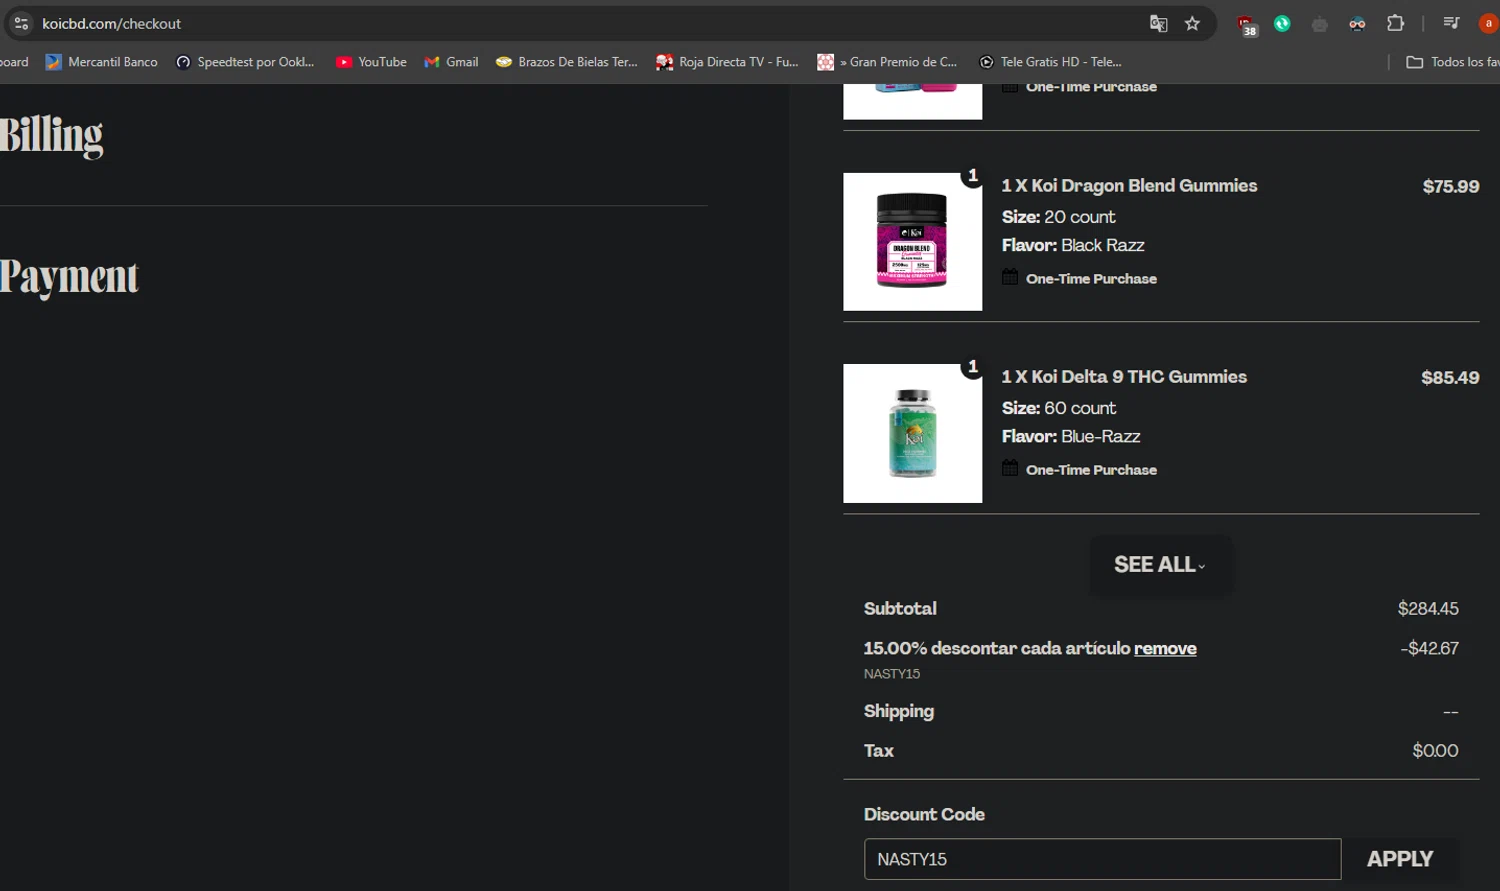The image size is (1500, 891).
Task: Bookmark this page with the star icon
Action: pos(1192,23)
